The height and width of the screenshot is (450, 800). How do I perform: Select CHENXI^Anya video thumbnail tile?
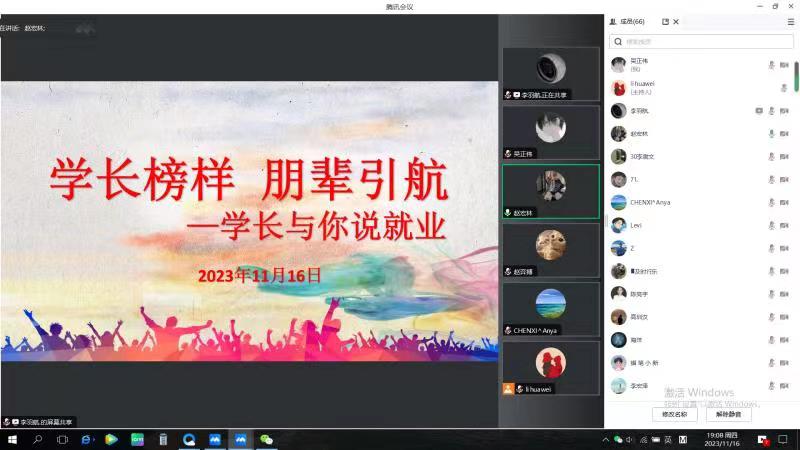pos(550,309)
